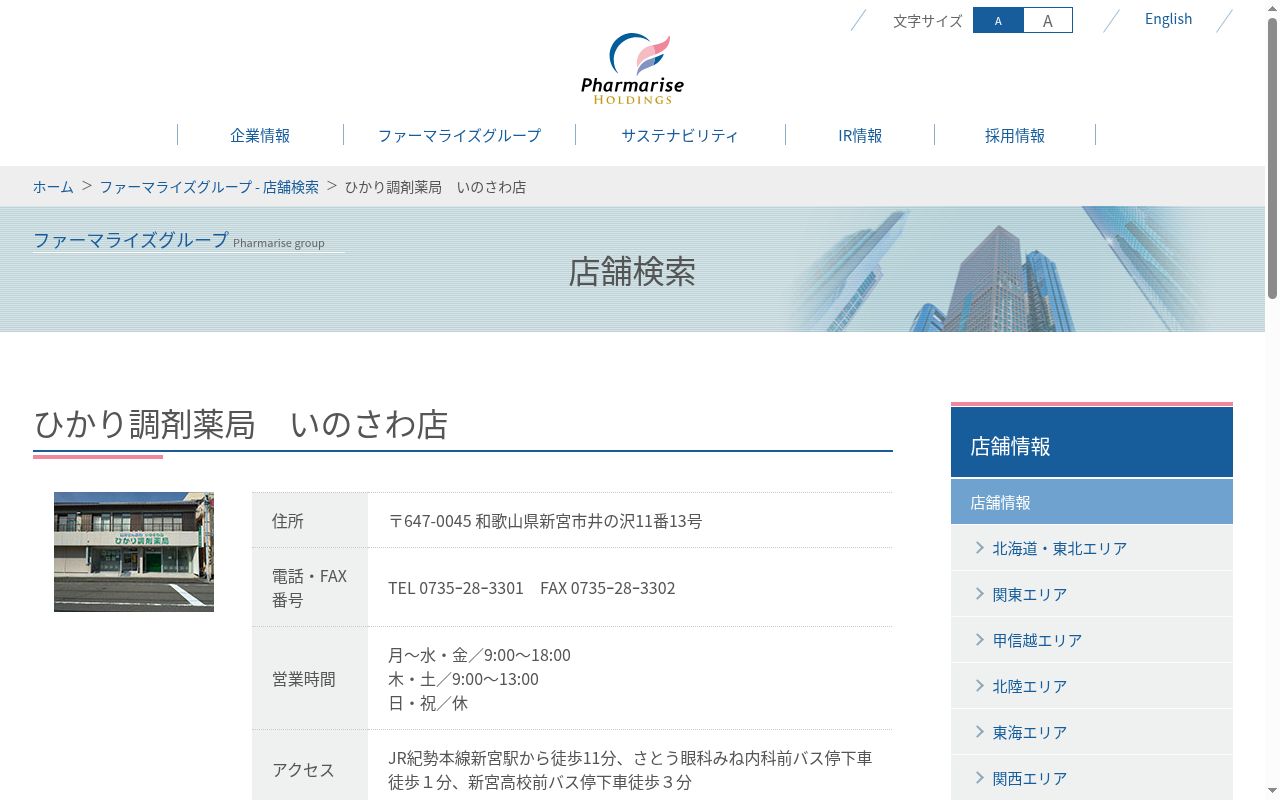Open the IR情報 menu

pyautogui.click(x=860, y=135)
